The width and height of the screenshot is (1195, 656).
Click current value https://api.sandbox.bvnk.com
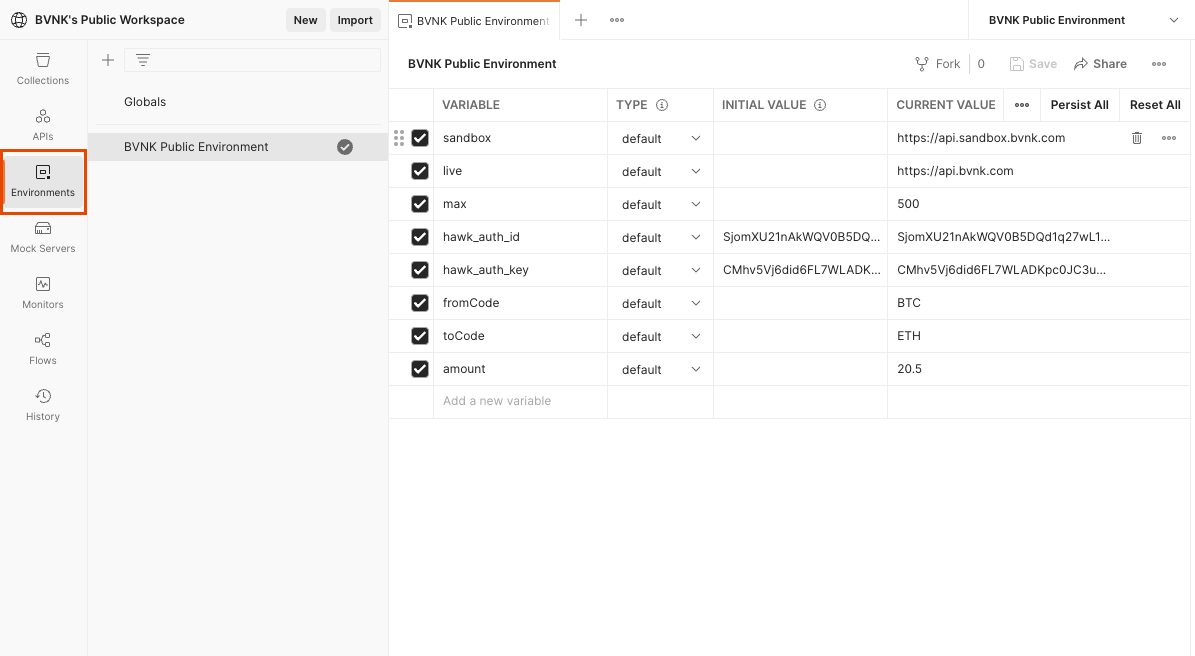[x=981, y=138]
